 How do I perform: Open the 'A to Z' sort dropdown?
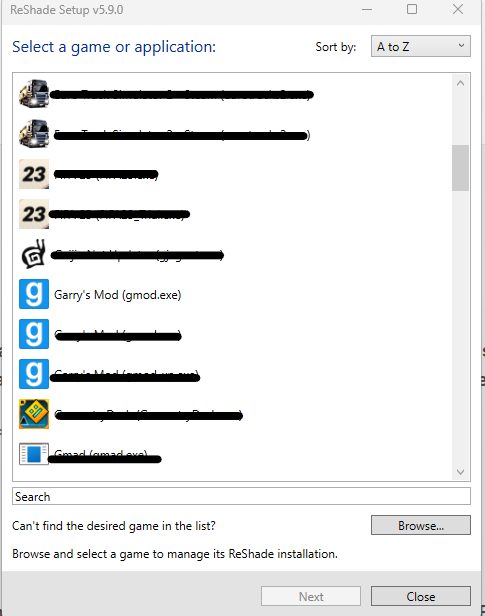[421, 46]
